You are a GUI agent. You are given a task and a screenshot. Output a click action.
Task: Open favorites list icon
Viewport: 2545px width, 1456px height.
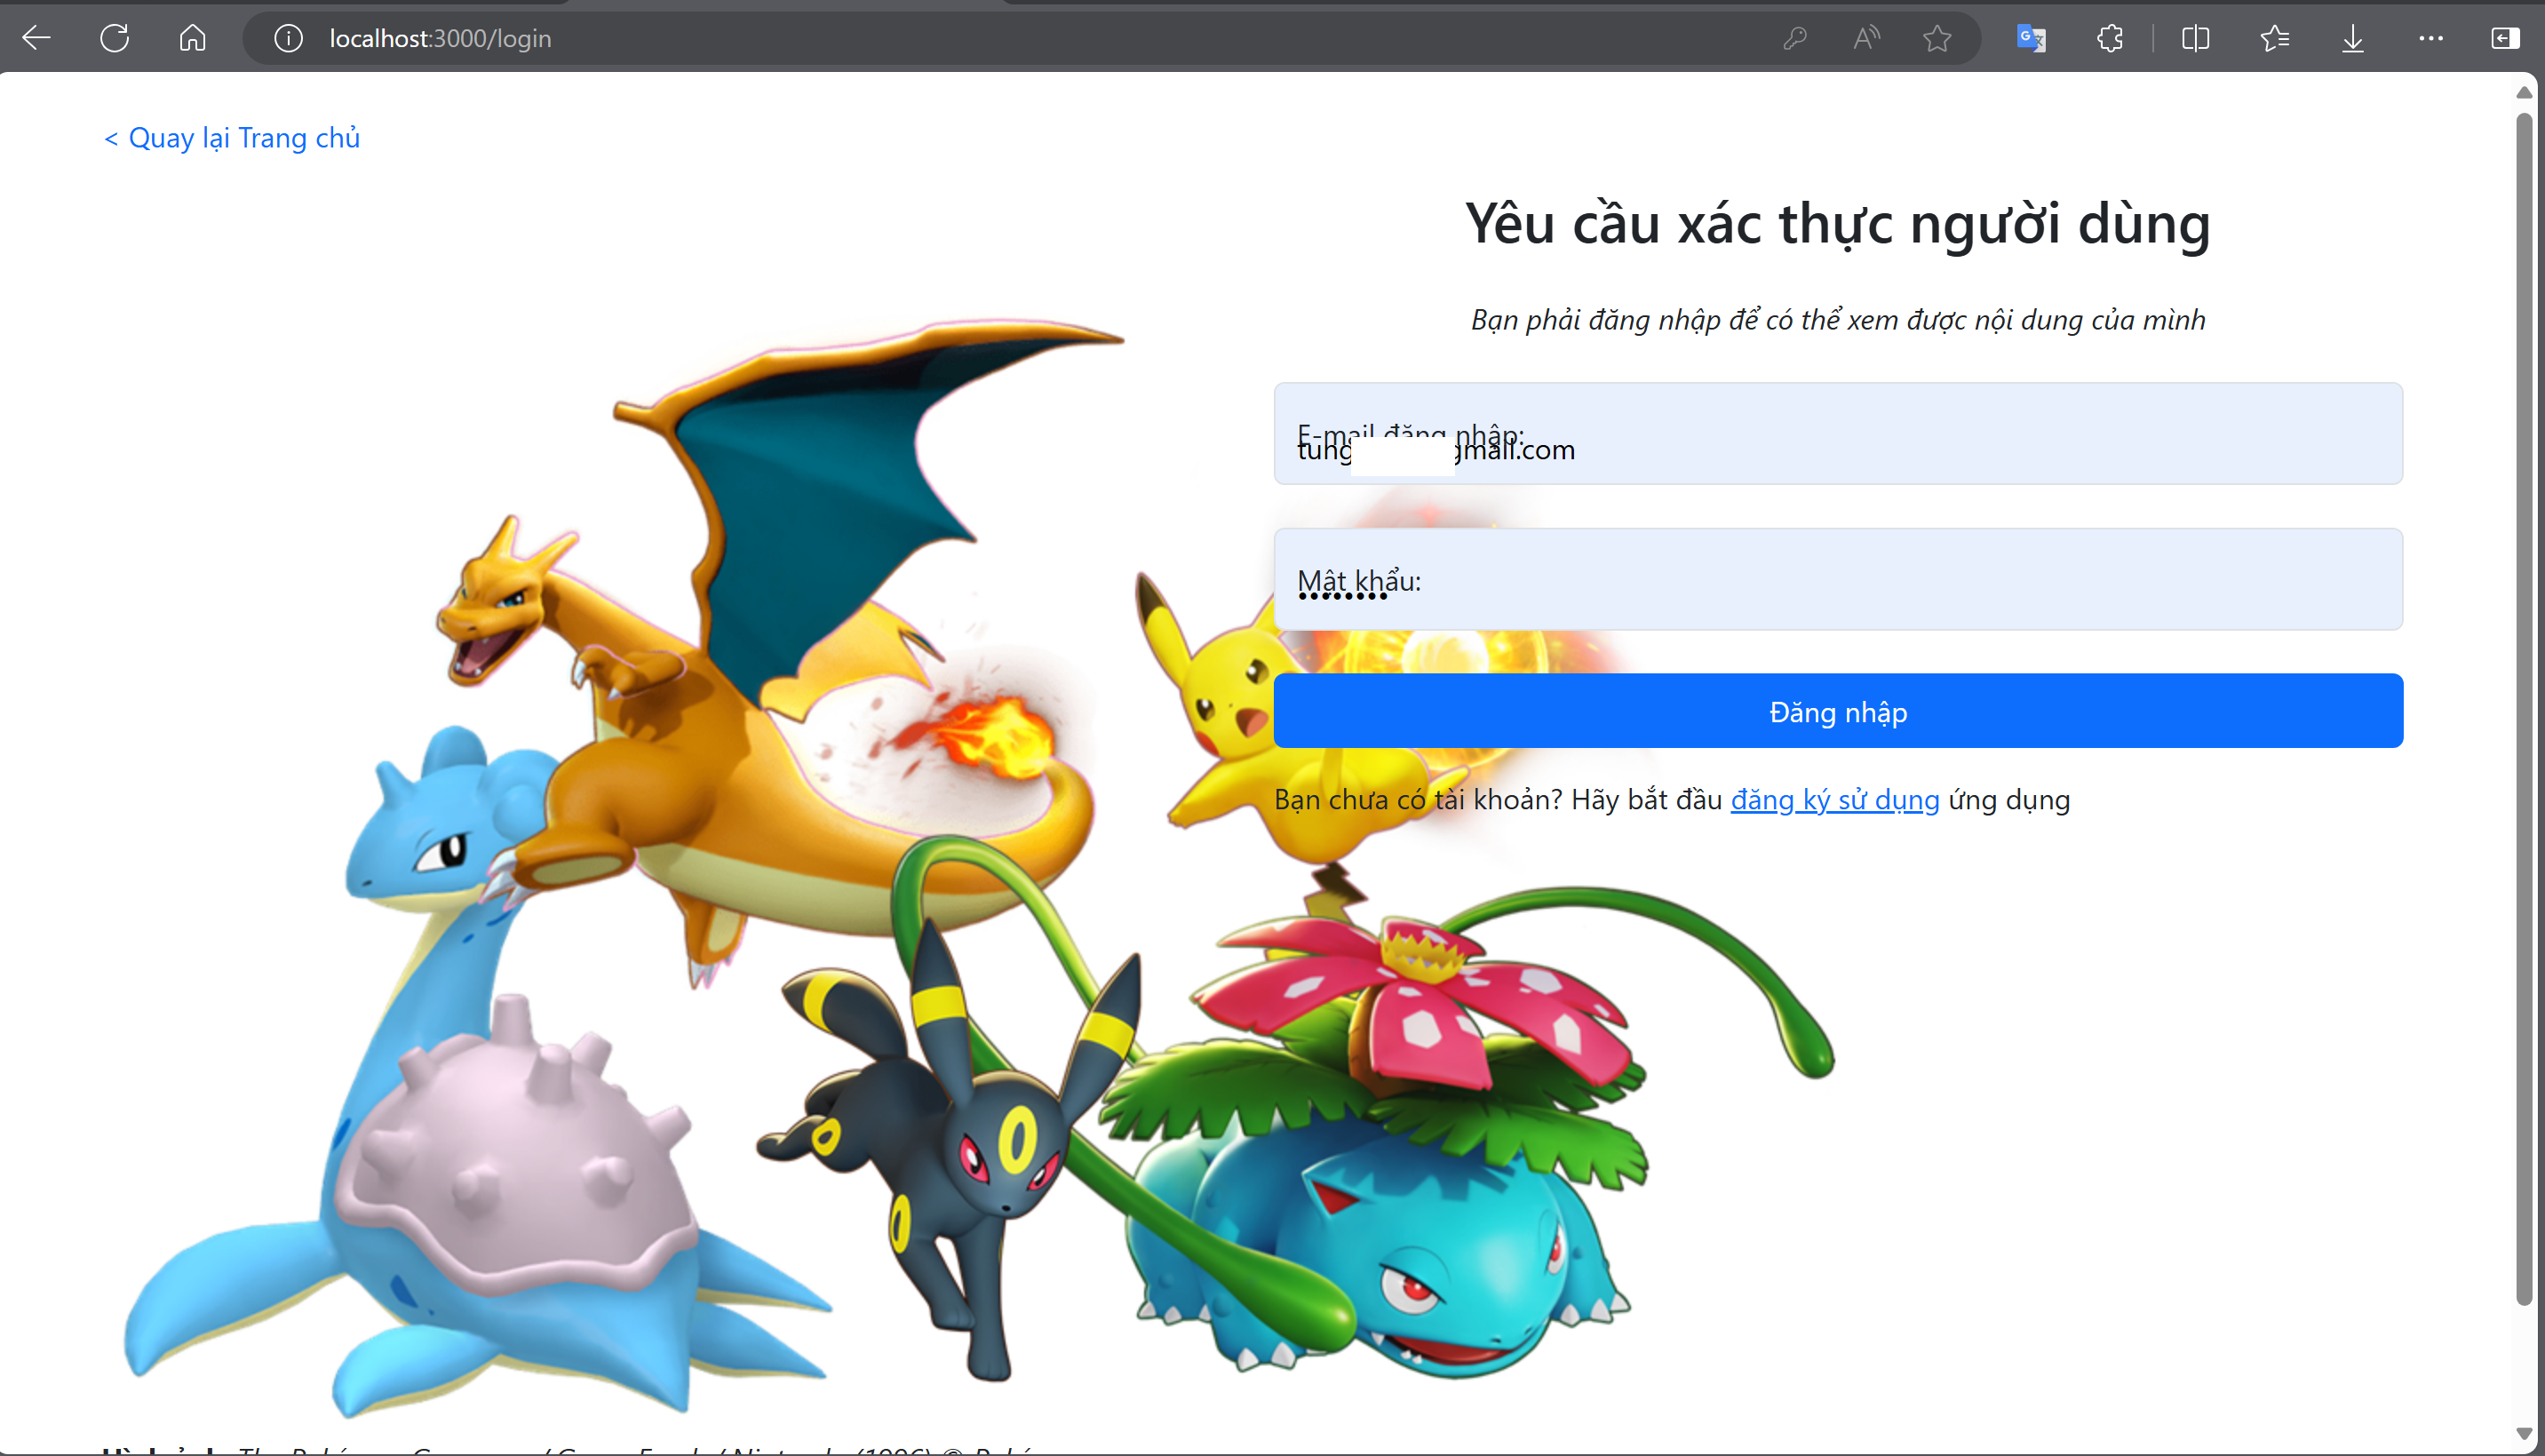coord(2274,38)
